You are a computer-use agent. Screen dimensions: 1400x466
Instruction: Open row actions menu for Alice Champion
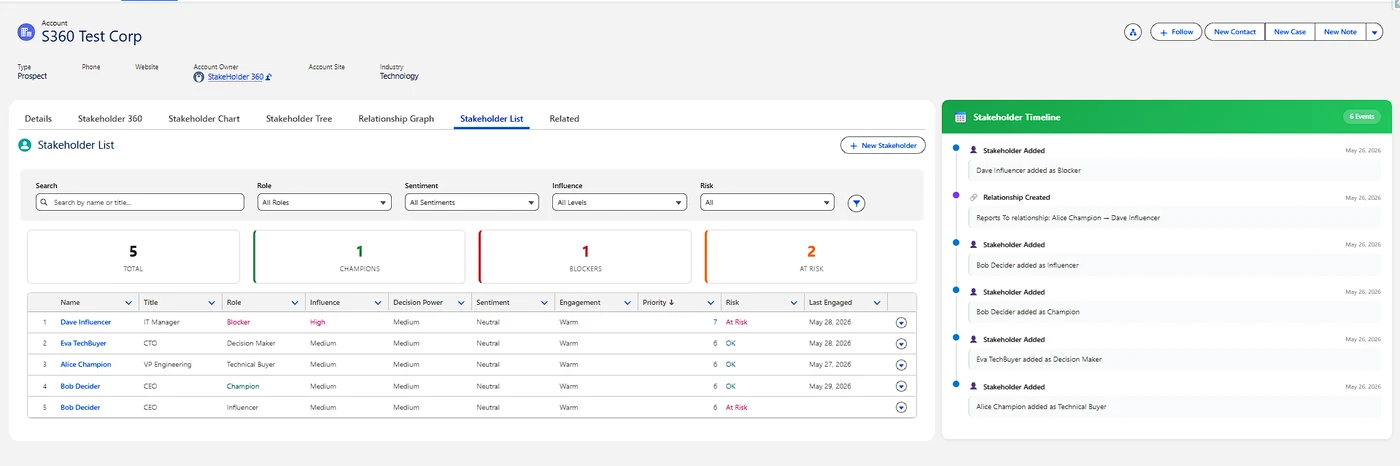point(901,365)
